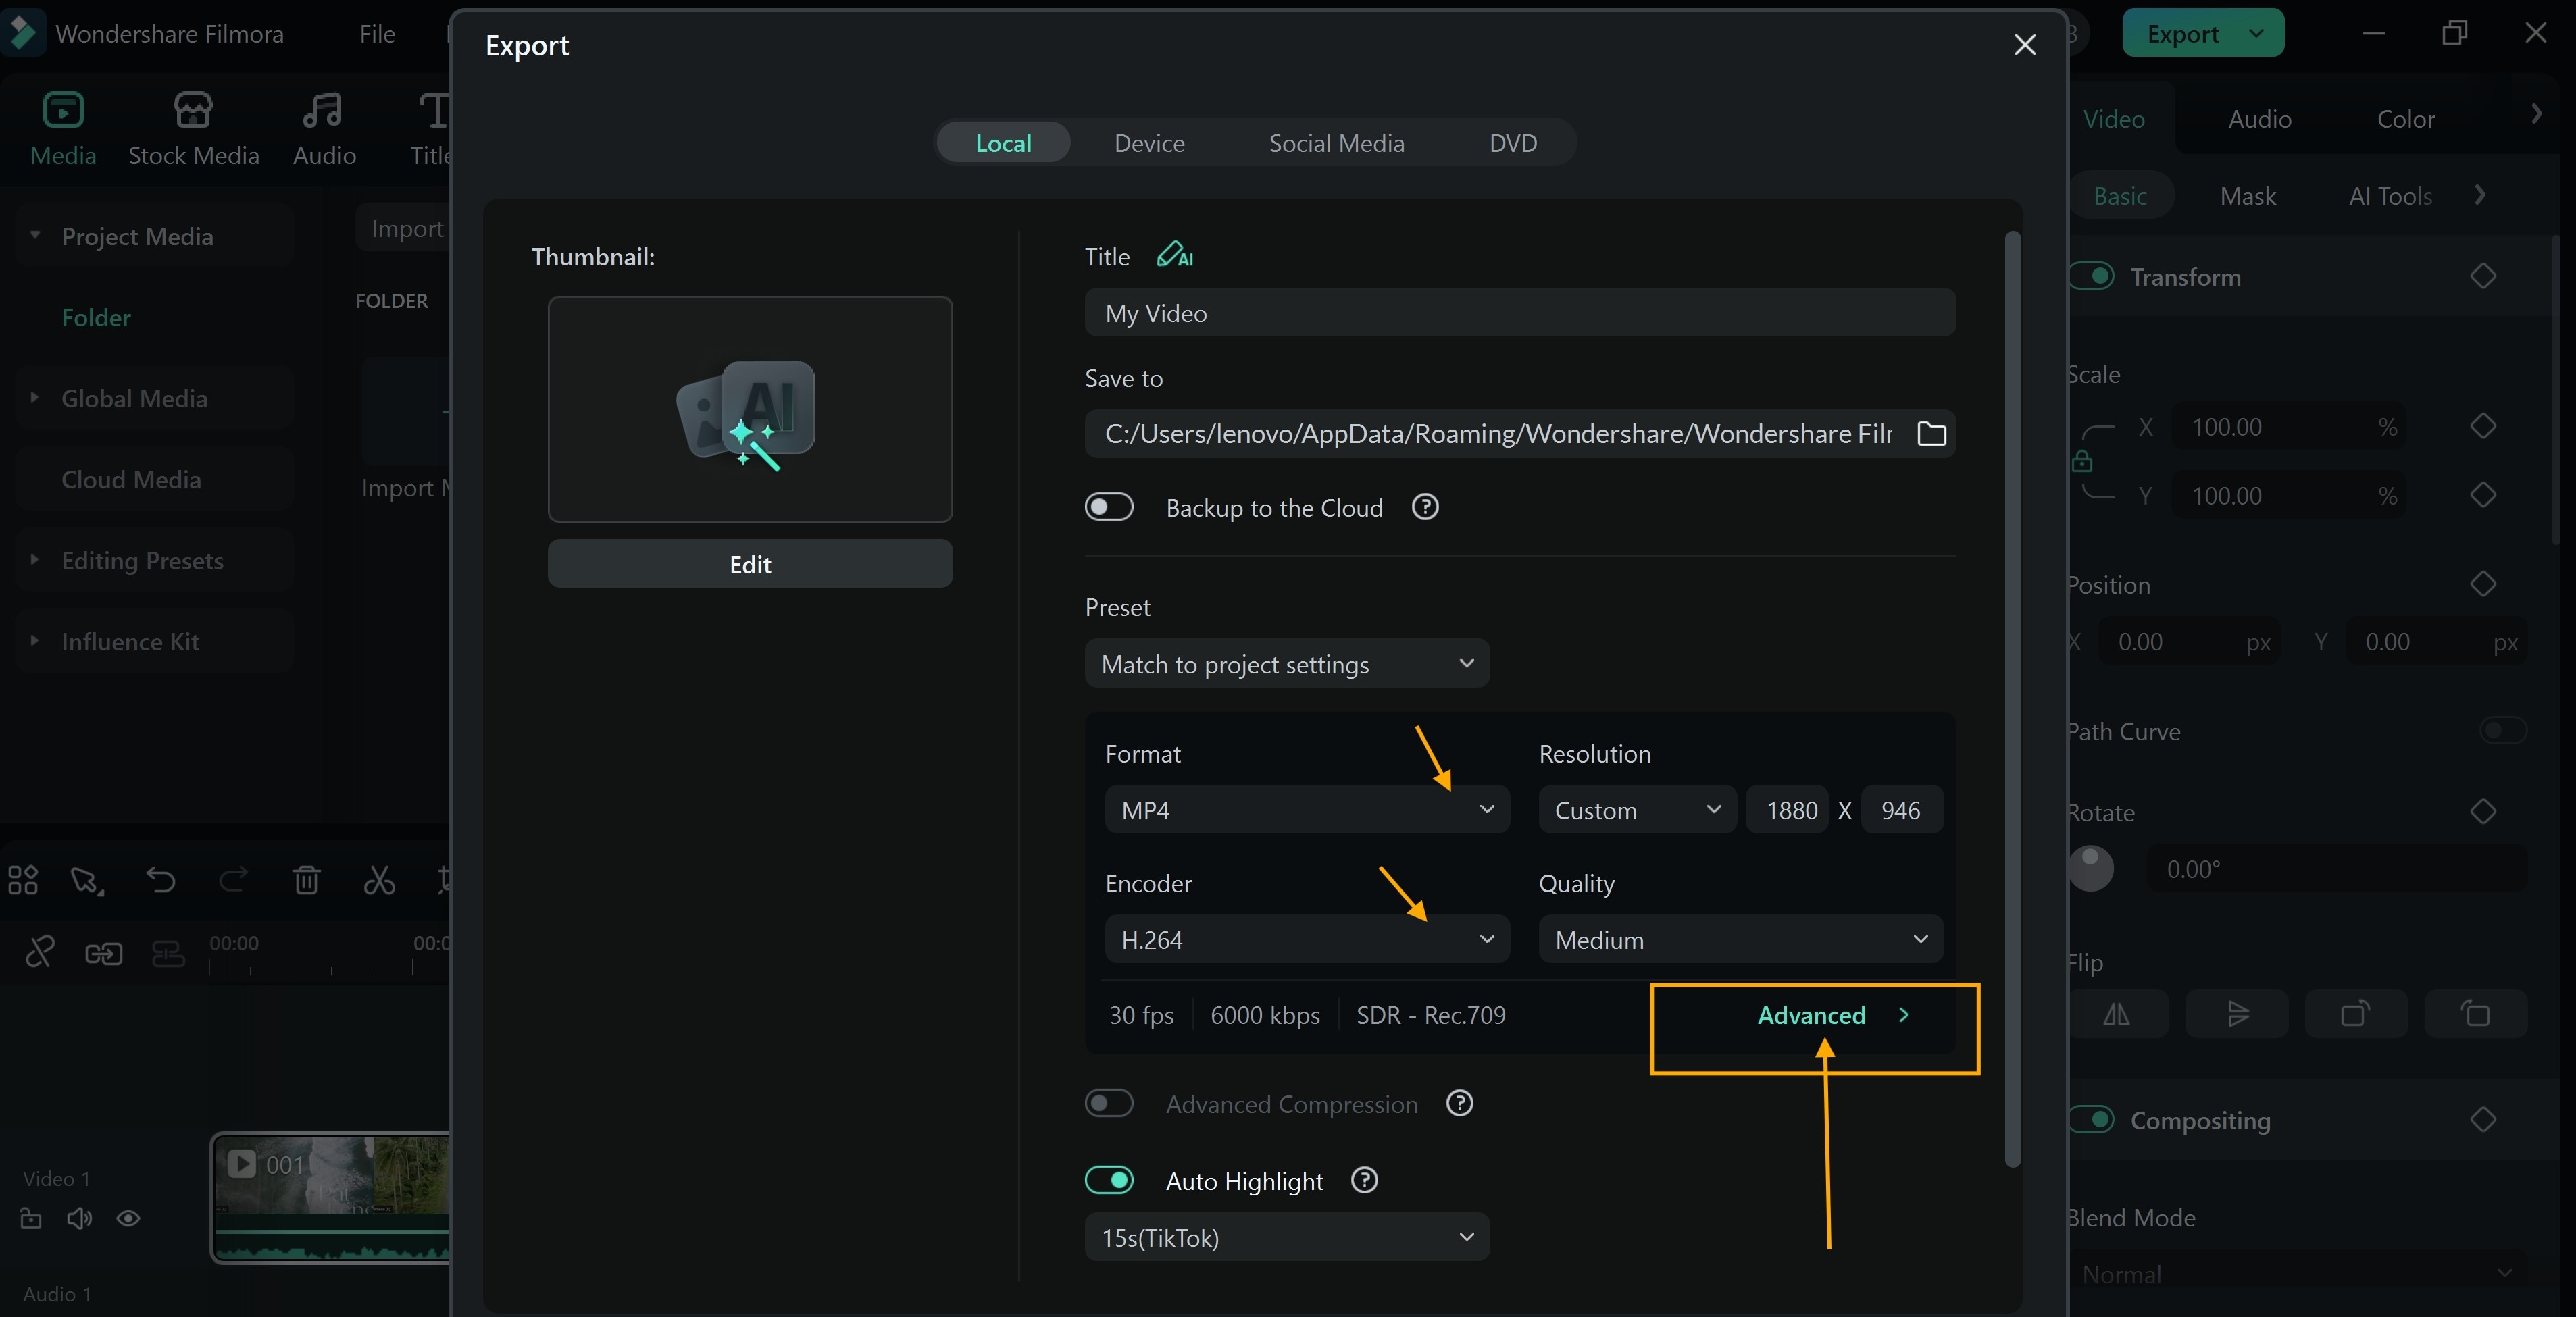
Task: Rotate clip 90 degrees clockwise
Action: (x=2356, y=1014)
